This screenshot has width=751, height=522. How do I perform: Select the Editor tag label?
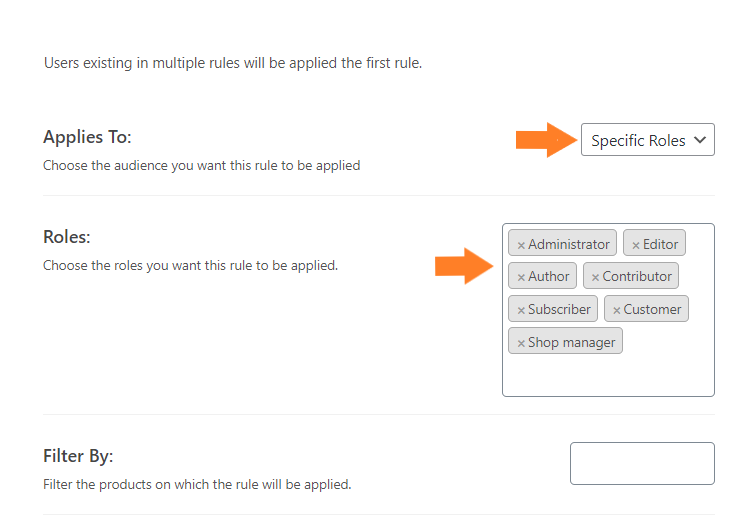click(x=660, y=244)
